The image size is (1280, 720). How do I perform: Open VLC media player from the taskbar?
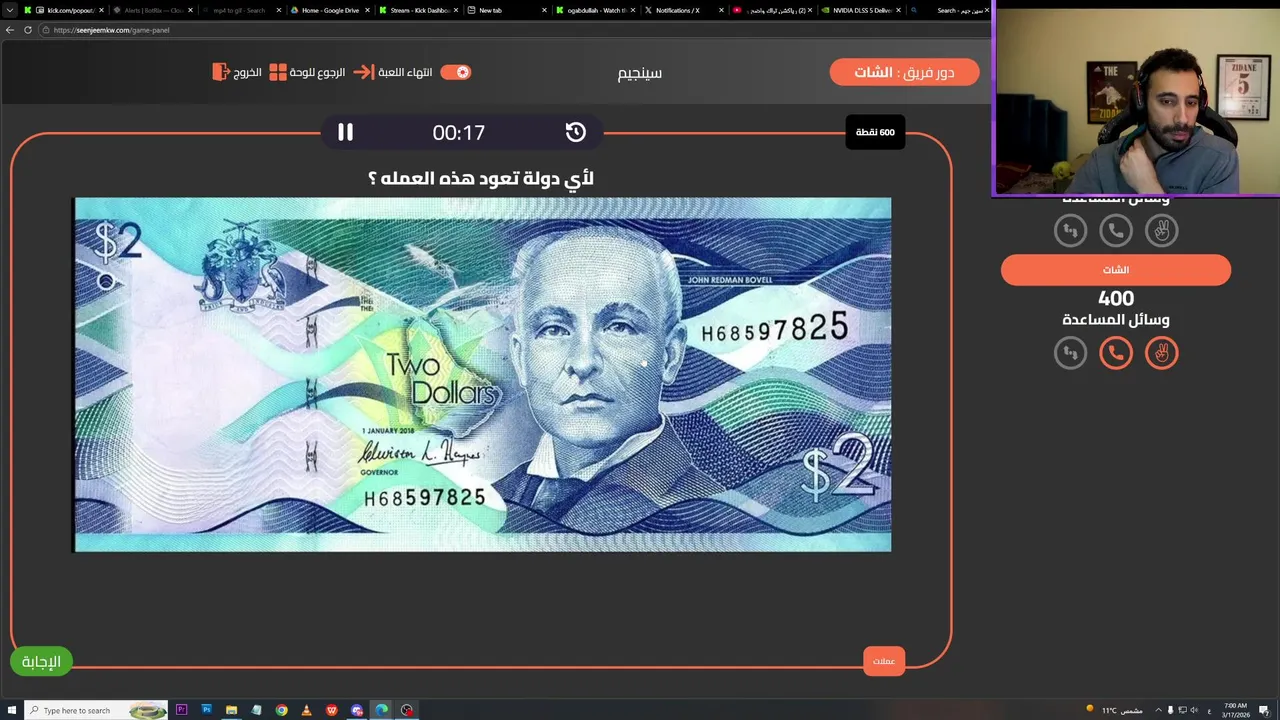click(307, 710)
